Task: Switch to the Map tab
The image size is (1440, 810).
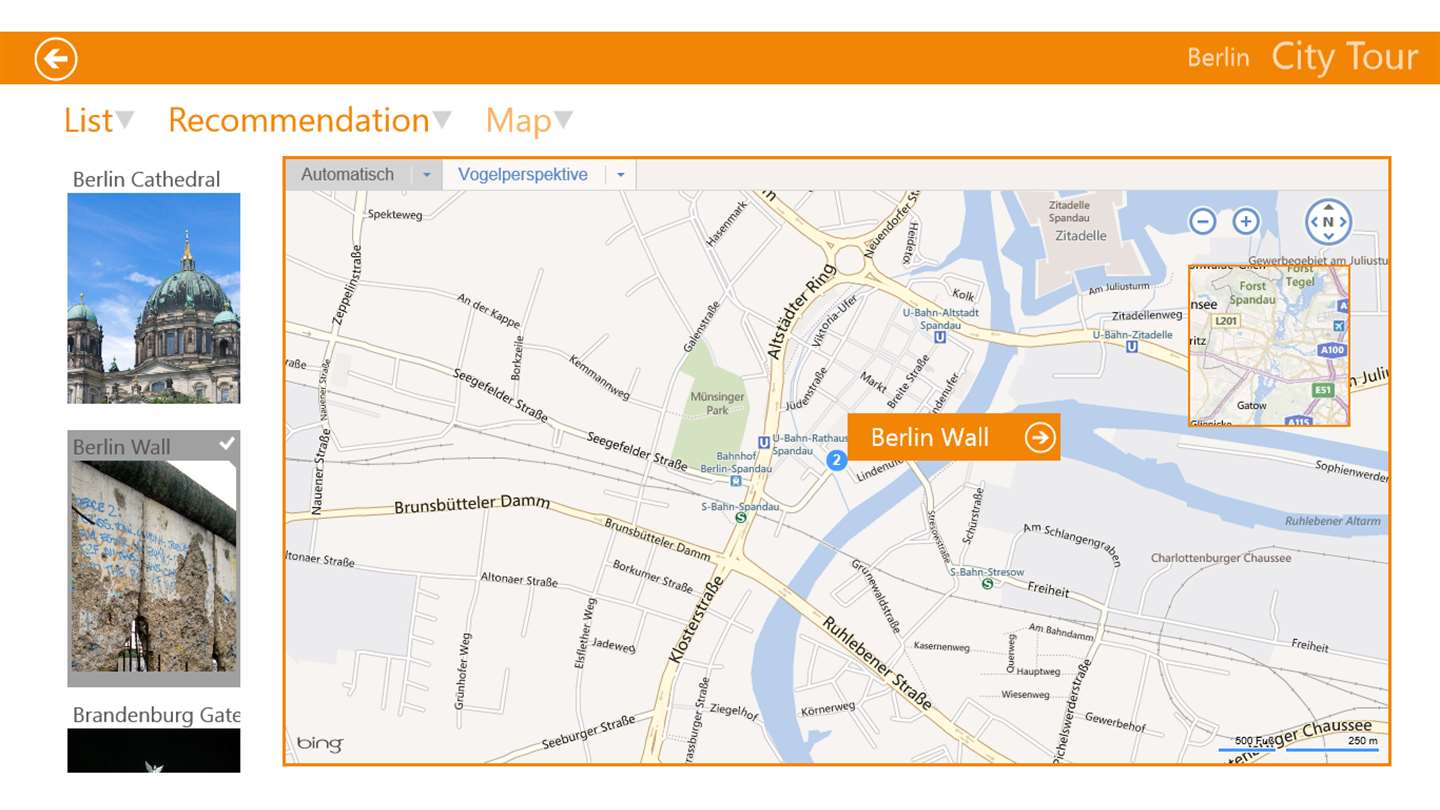Action: pyautogui.click(x=519, y=121)
